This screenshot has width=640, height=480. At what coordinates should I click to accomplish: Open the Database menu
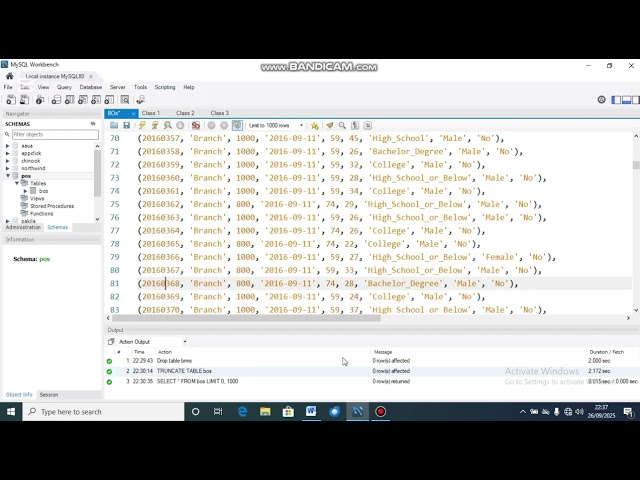tap(91, 87)
